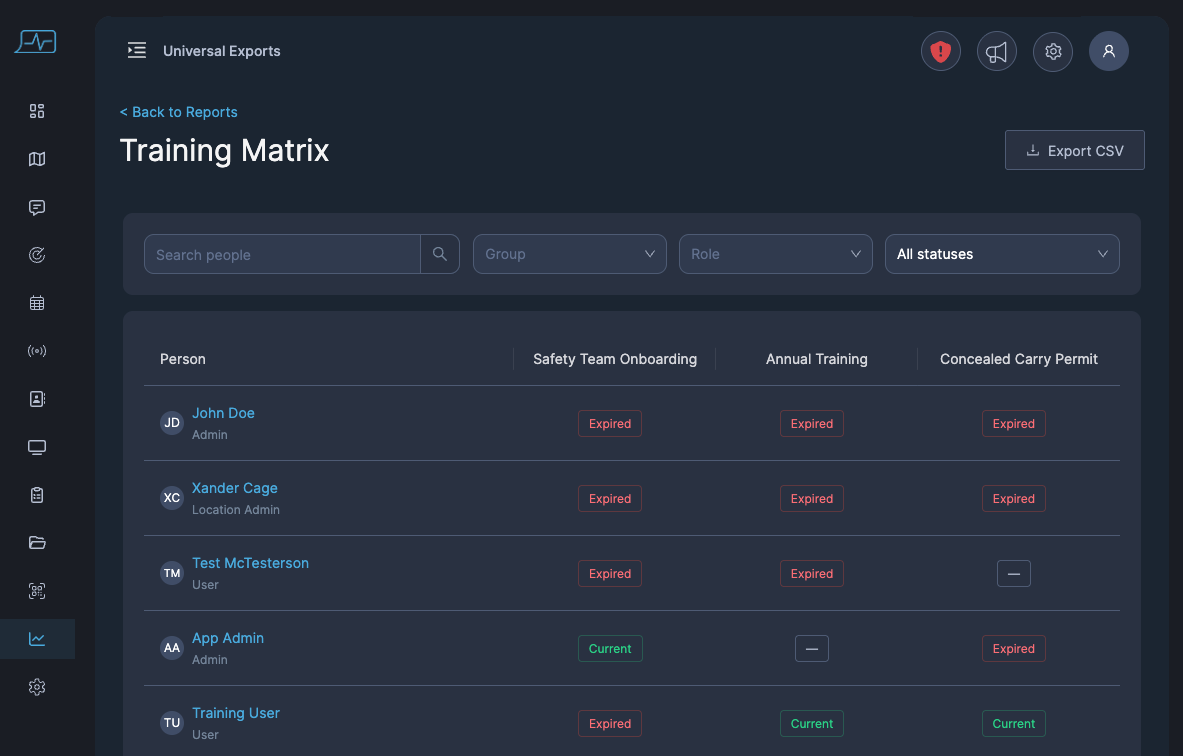Expand the Role filter dropdown
Image resolution: width=1183 pixels, height=756 pixels.
tap(776, 254)
